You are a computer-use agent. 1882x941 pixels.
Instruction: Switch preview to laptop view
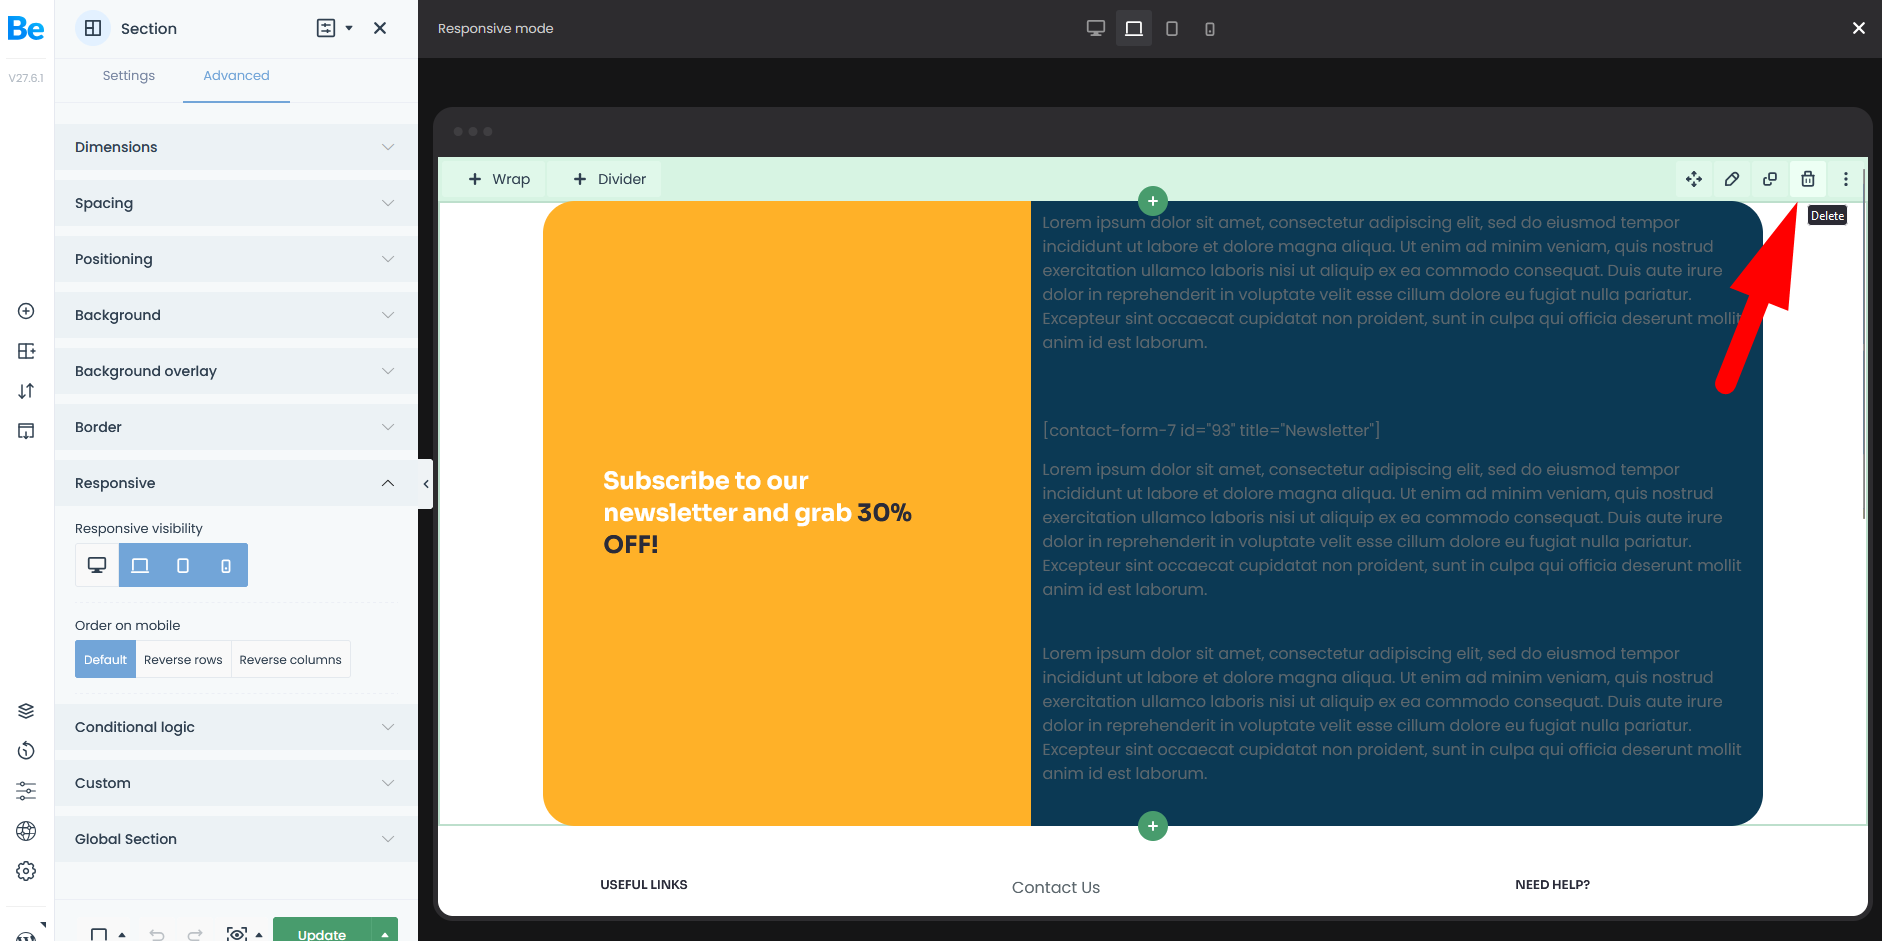pos(1134,28)
